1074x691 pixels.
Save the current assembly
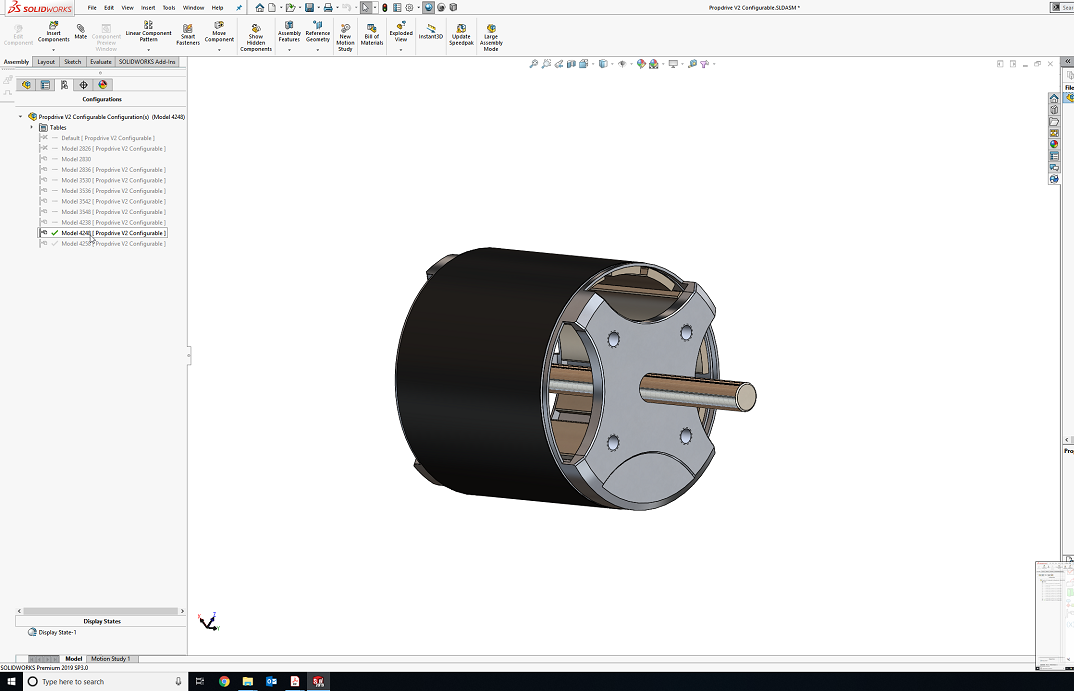pos(310,8)
